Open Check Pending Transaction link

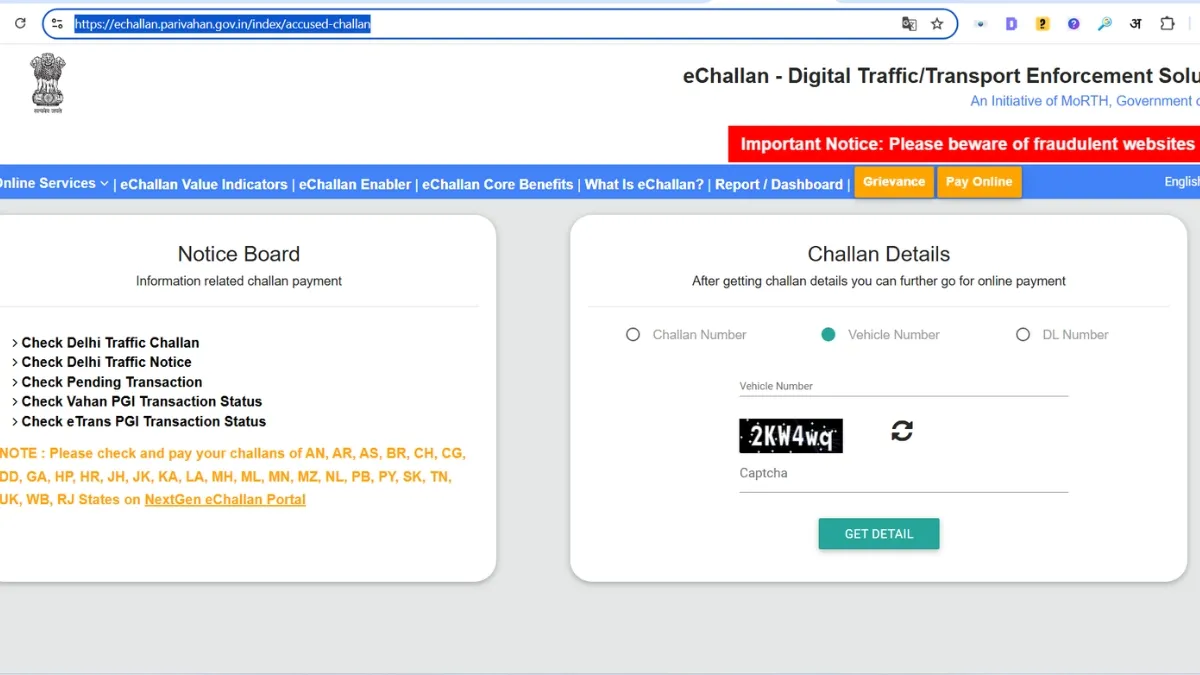112,382
